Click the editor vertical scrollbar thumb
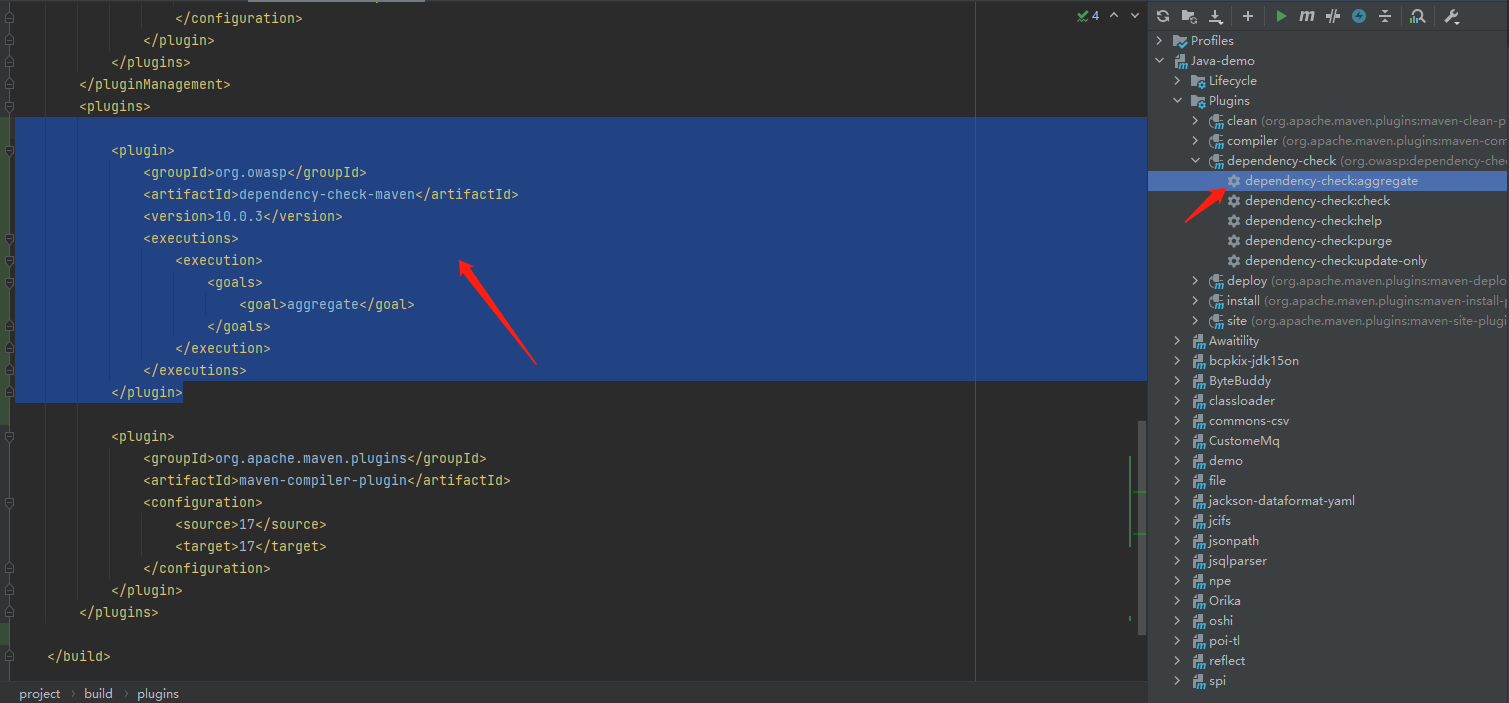 point(1141,525)
